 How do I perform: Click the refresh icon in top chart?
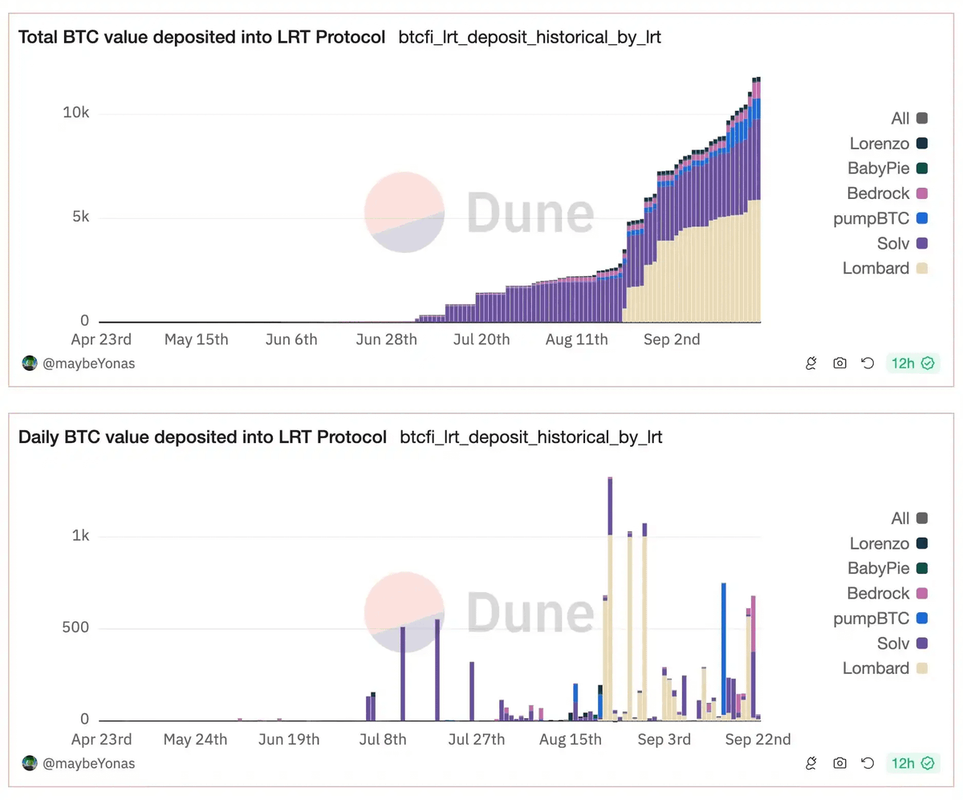tap(867, 363)
